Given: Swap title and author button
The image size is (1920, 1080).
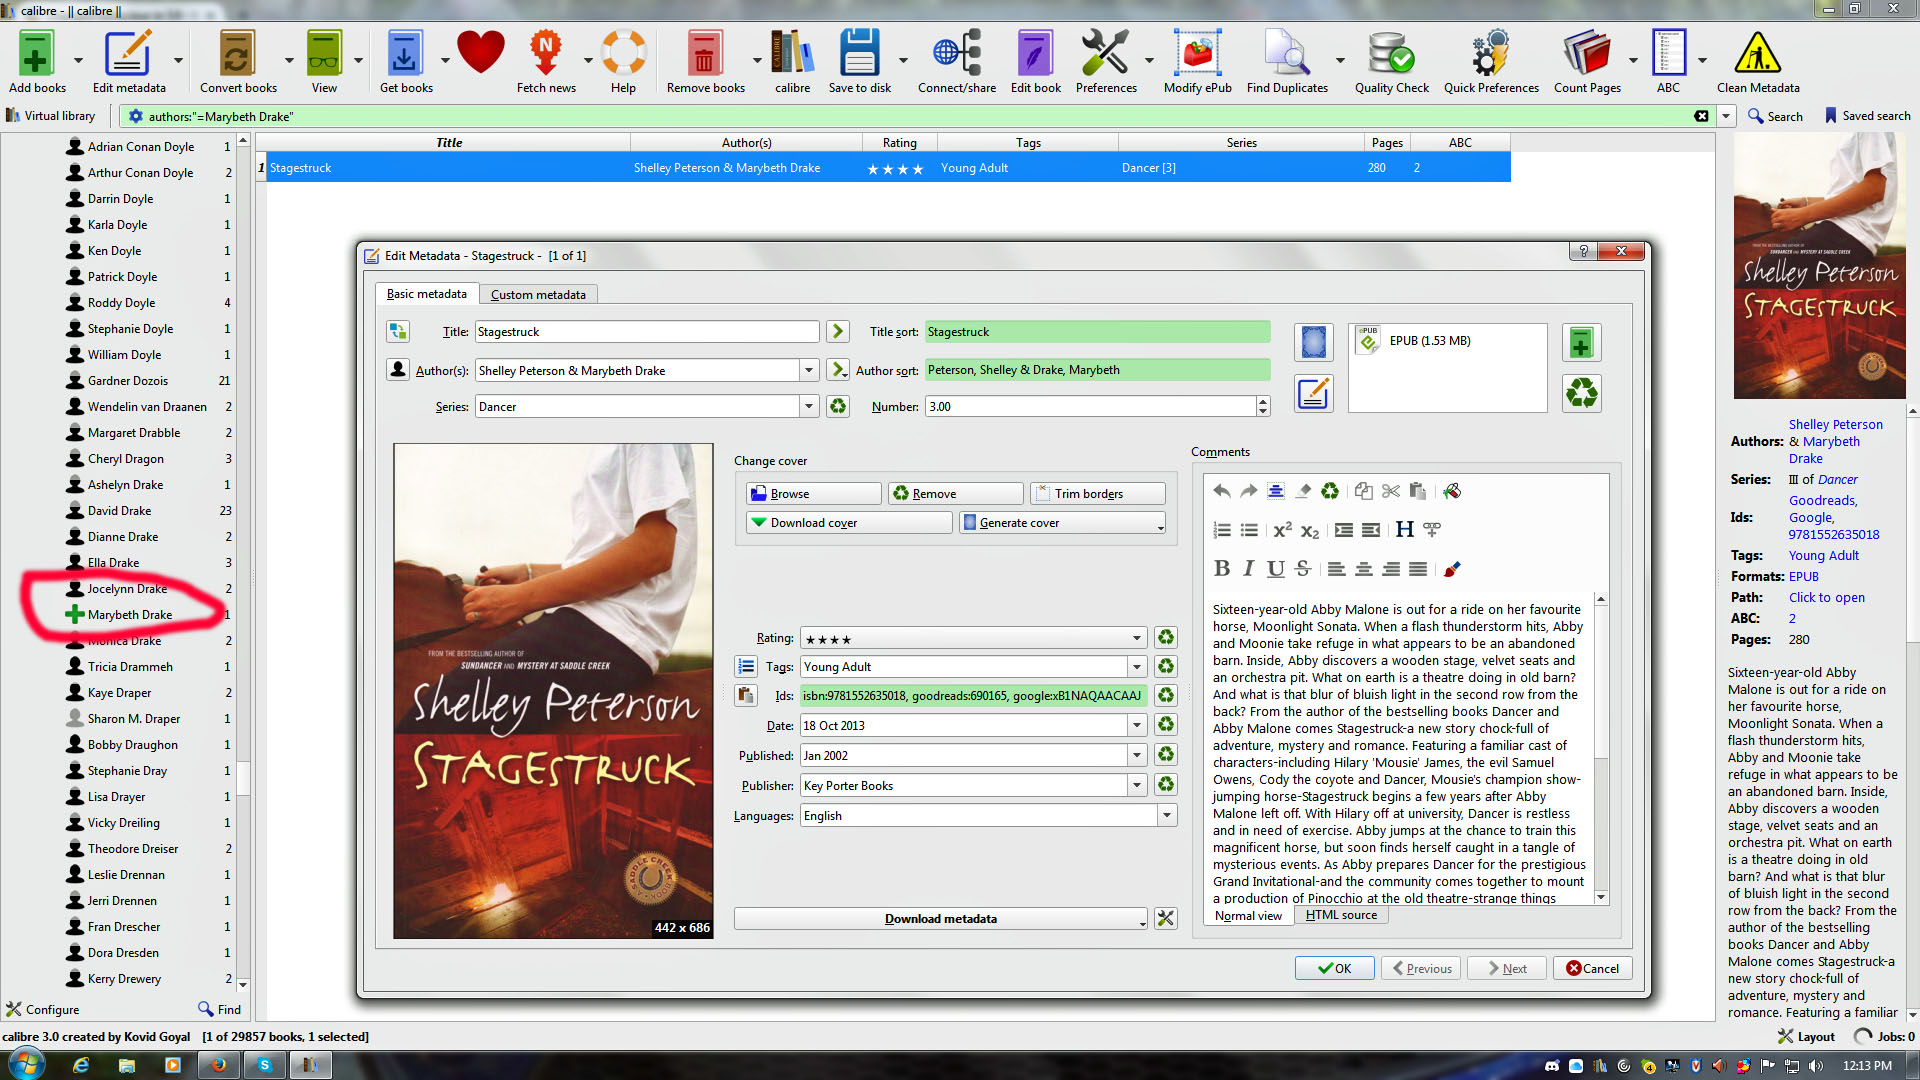Looking at the screenshot, I should coord(397,331).
